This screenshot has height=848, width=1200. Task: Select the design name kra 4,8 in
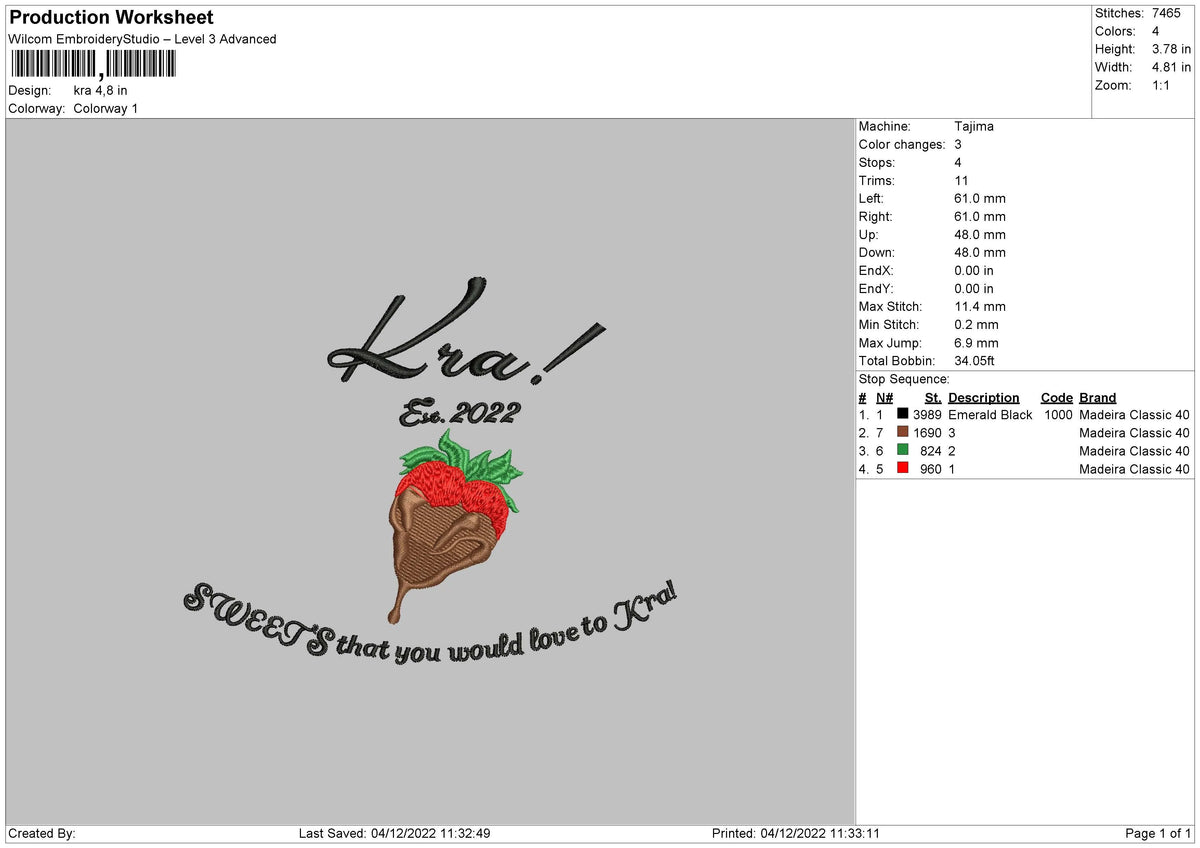click(x=100, y=90)
